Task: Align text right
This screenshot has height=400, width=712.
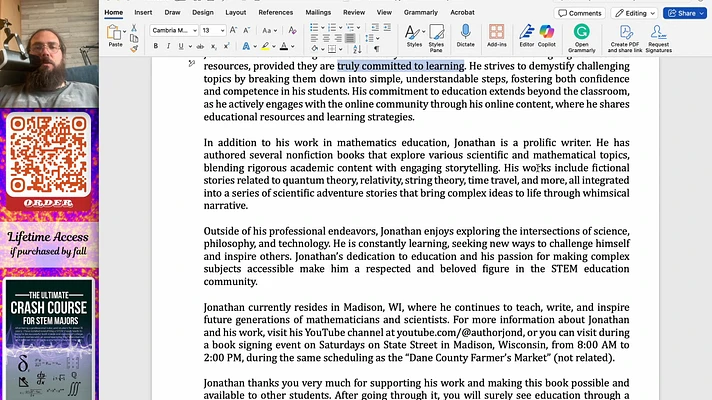Action: coord(338,38)
